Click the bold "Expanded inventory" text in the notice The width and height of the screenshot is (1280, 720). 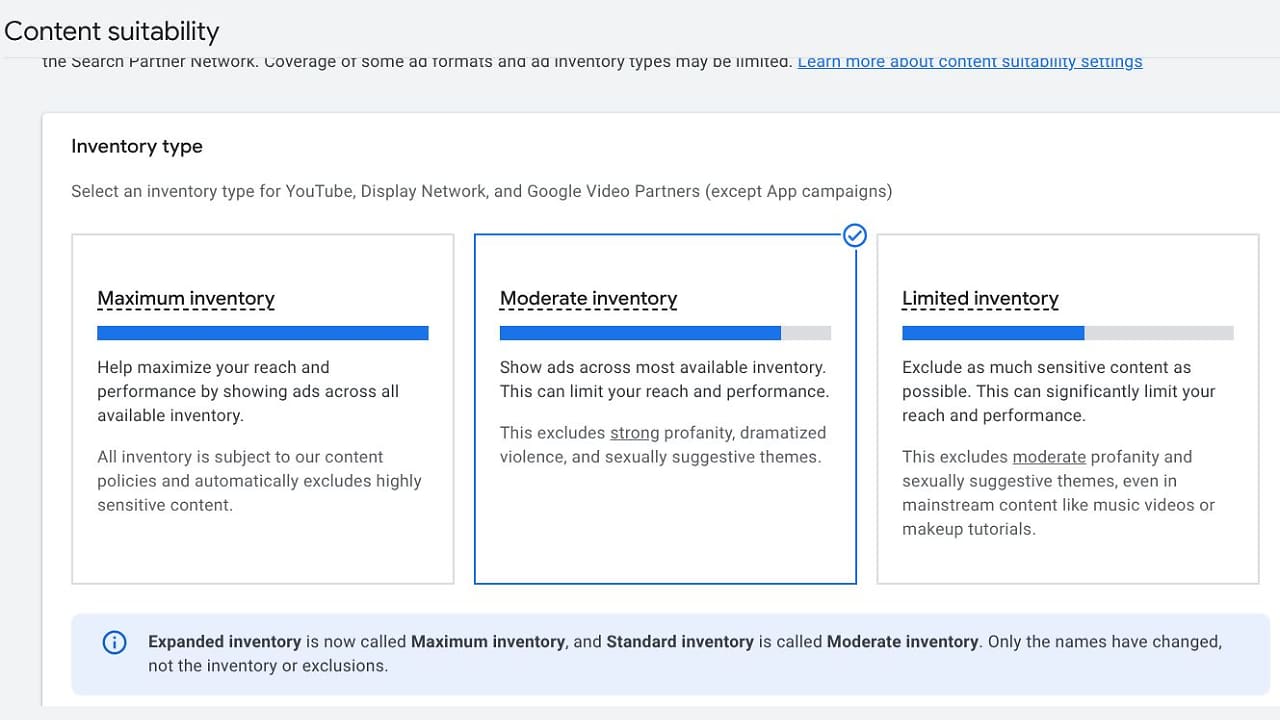225,642
